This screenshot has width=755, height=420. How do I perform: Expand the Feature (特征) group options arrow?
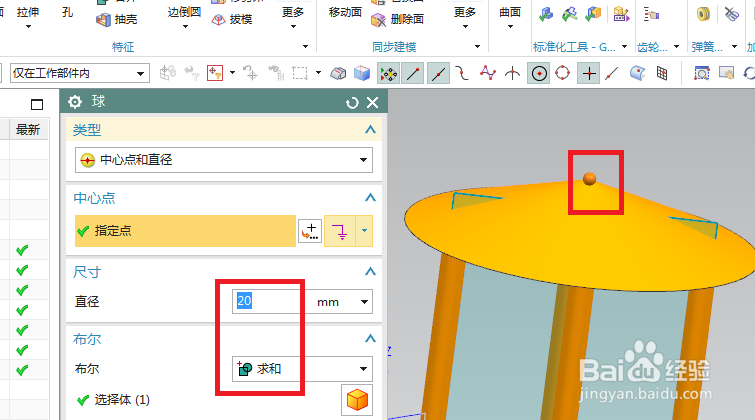(x=305, y=47)
